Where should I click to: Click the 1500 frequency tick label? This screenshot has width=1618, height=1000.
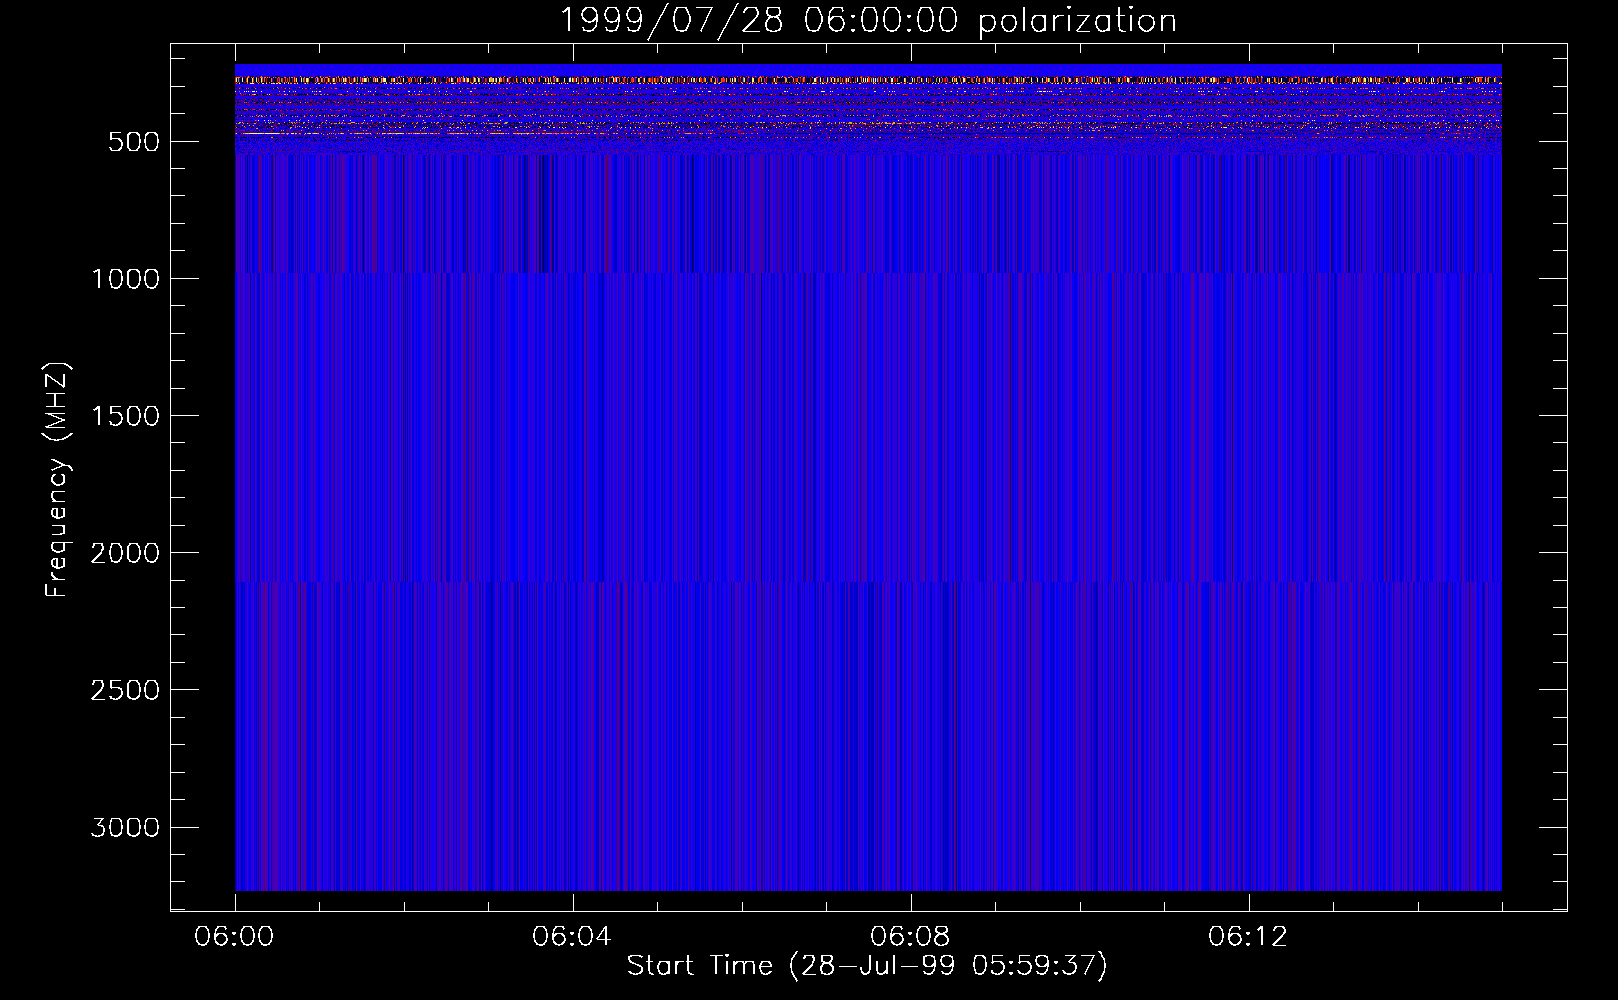point(125,416)
